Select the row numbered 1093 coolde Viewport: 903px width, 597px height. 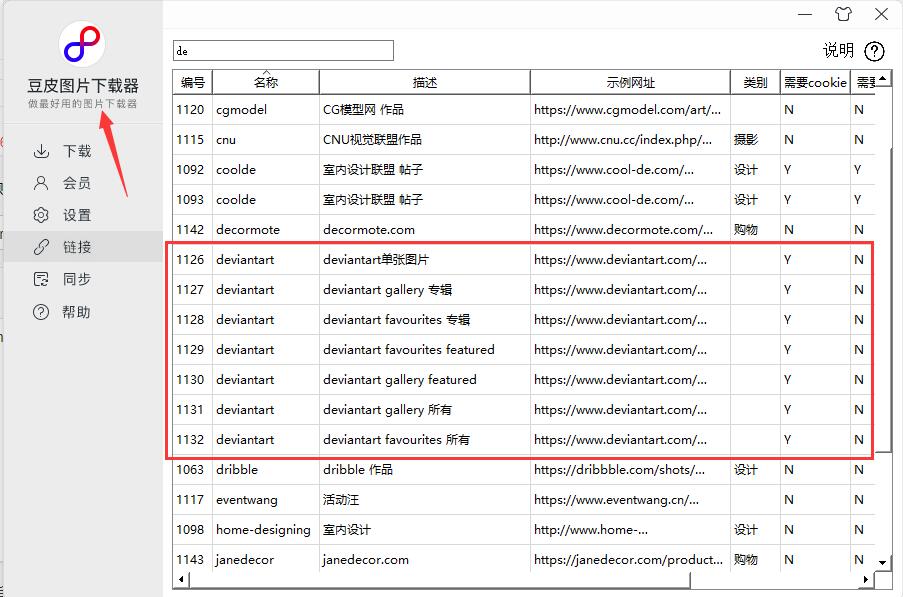click(524, 199)
